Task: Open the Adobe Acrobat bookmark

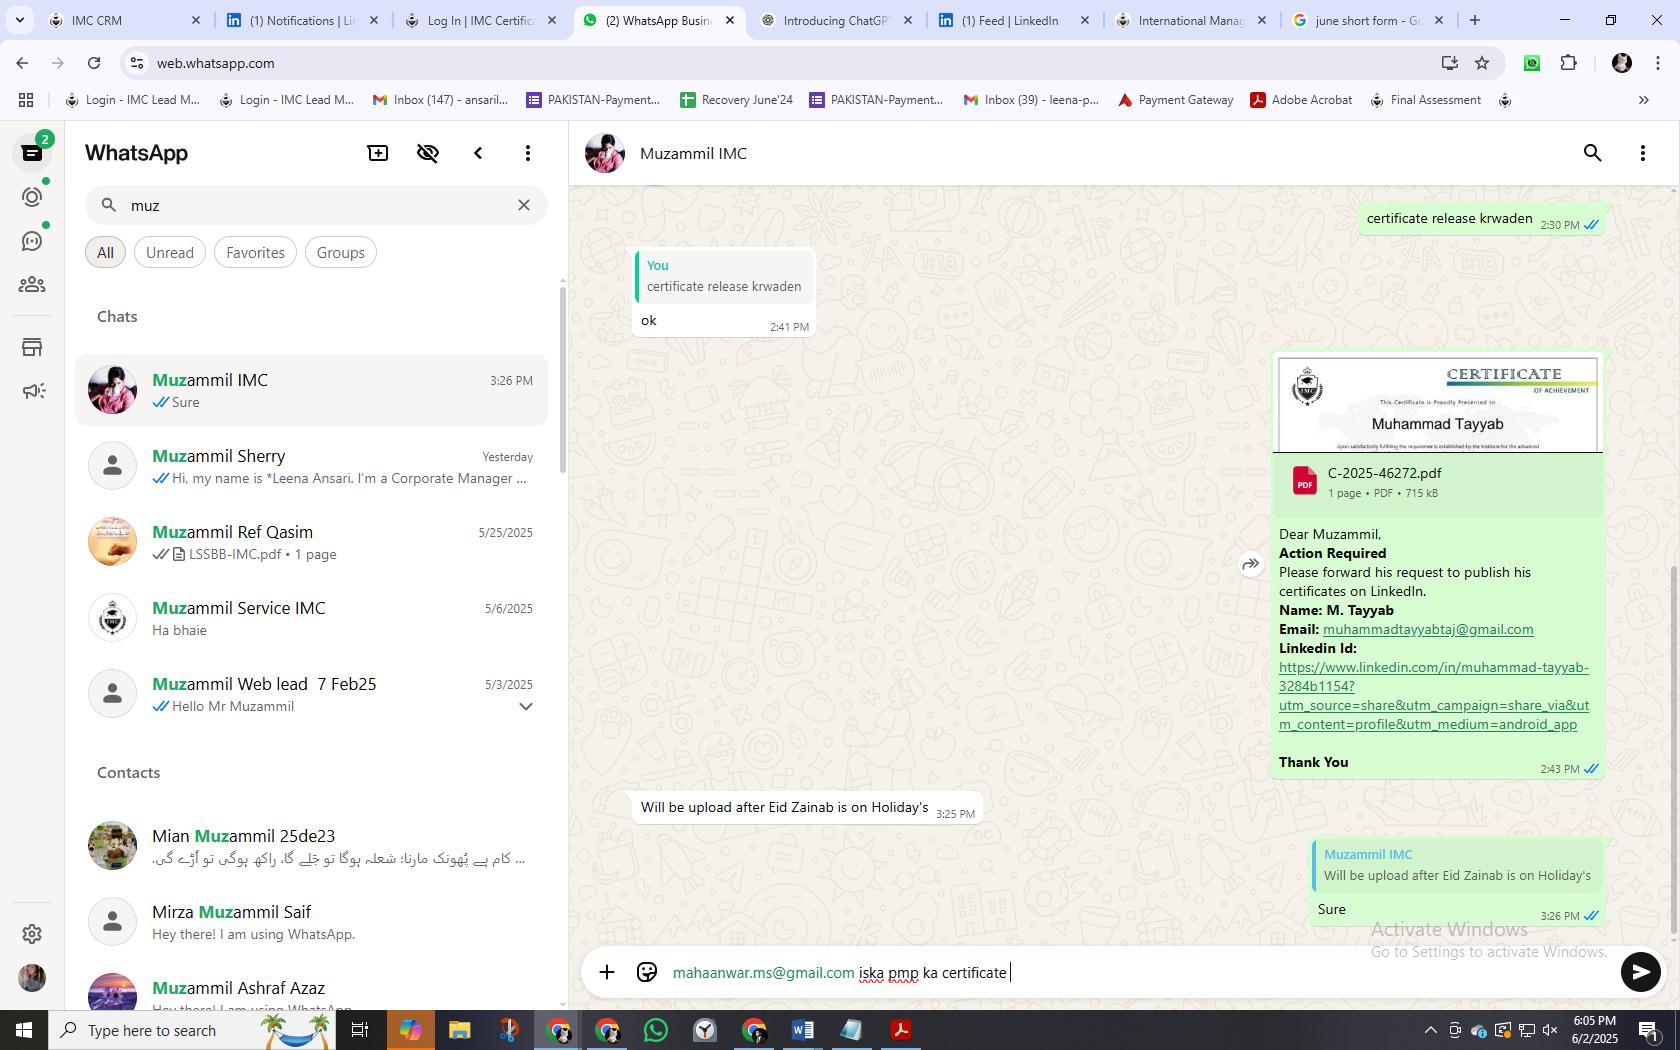Action: click(1301, 100)
